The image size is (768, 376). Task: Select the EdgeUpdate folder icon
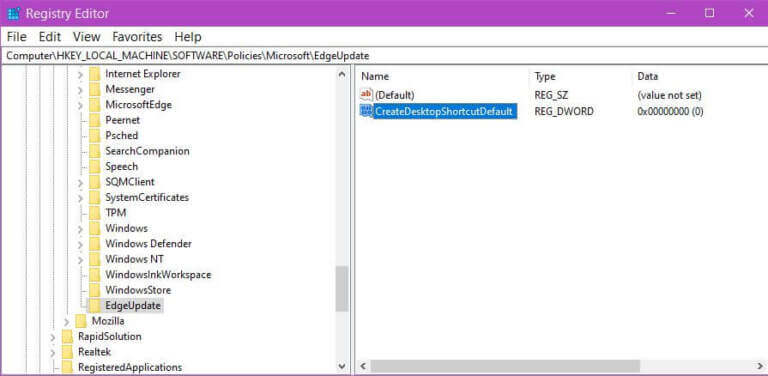click(95, 306)
